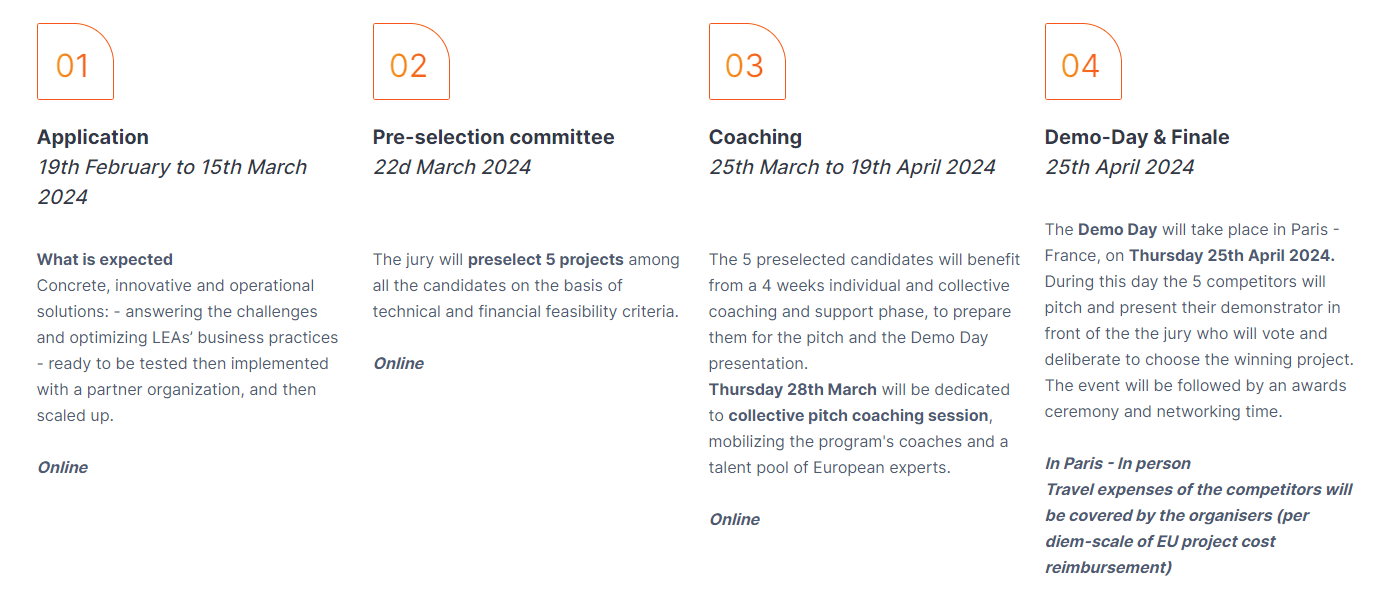Select the Application heading
Image resolution: width=1384 pixels, height=616 pixels.
(93, 137)
